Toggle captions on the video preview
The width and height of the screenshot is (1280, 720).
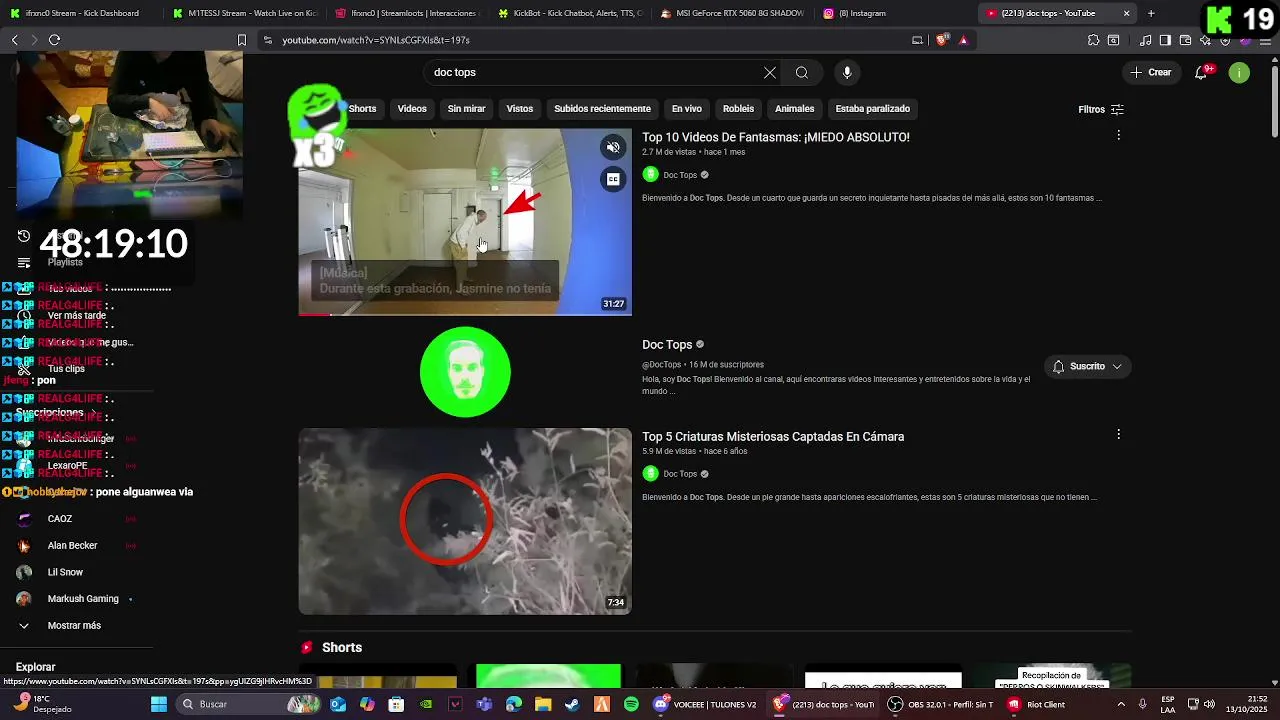pos(614,179)
